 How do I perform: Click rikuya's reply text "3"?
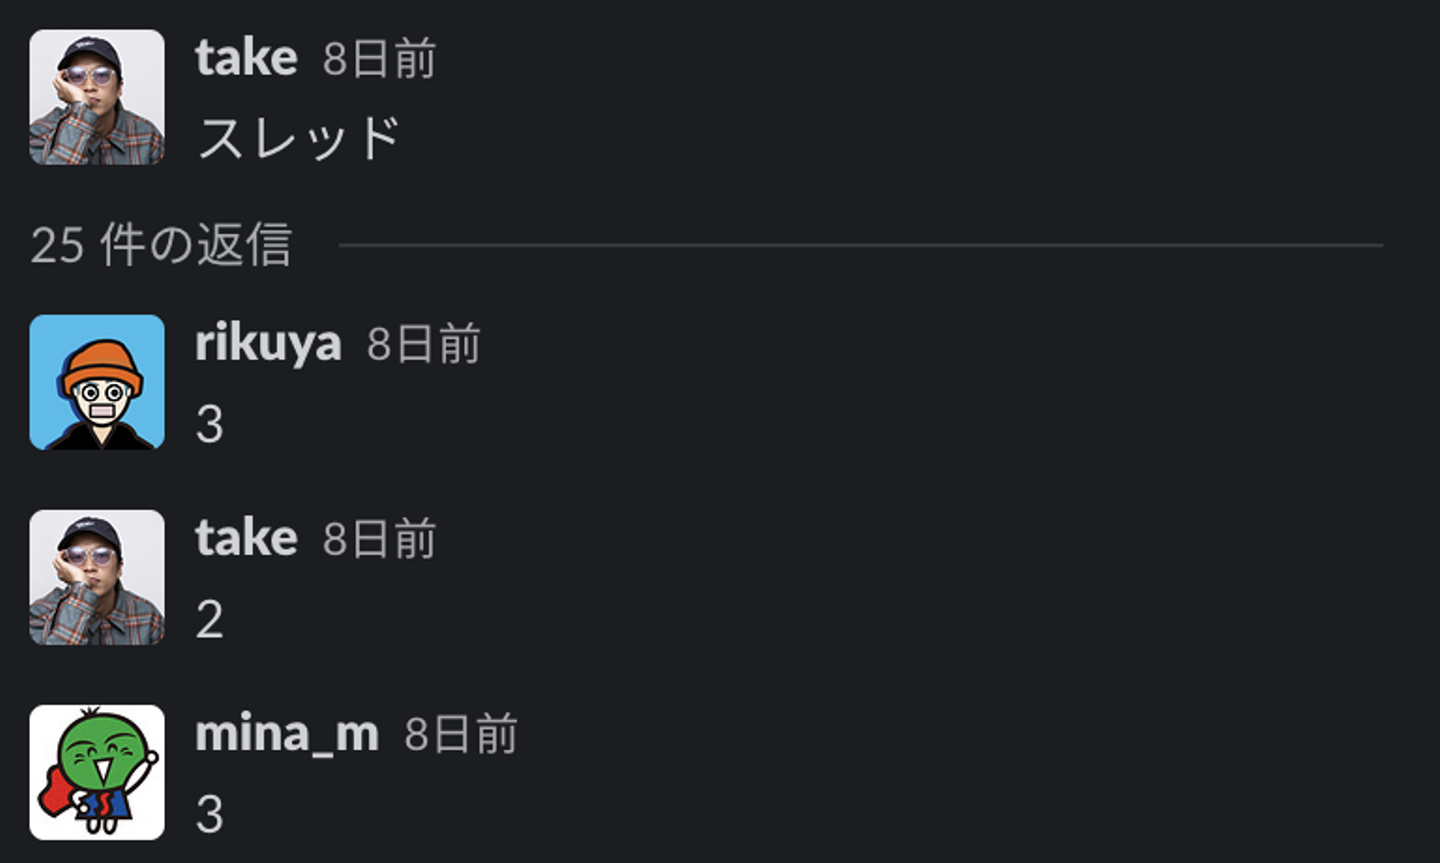click(210, 425)
